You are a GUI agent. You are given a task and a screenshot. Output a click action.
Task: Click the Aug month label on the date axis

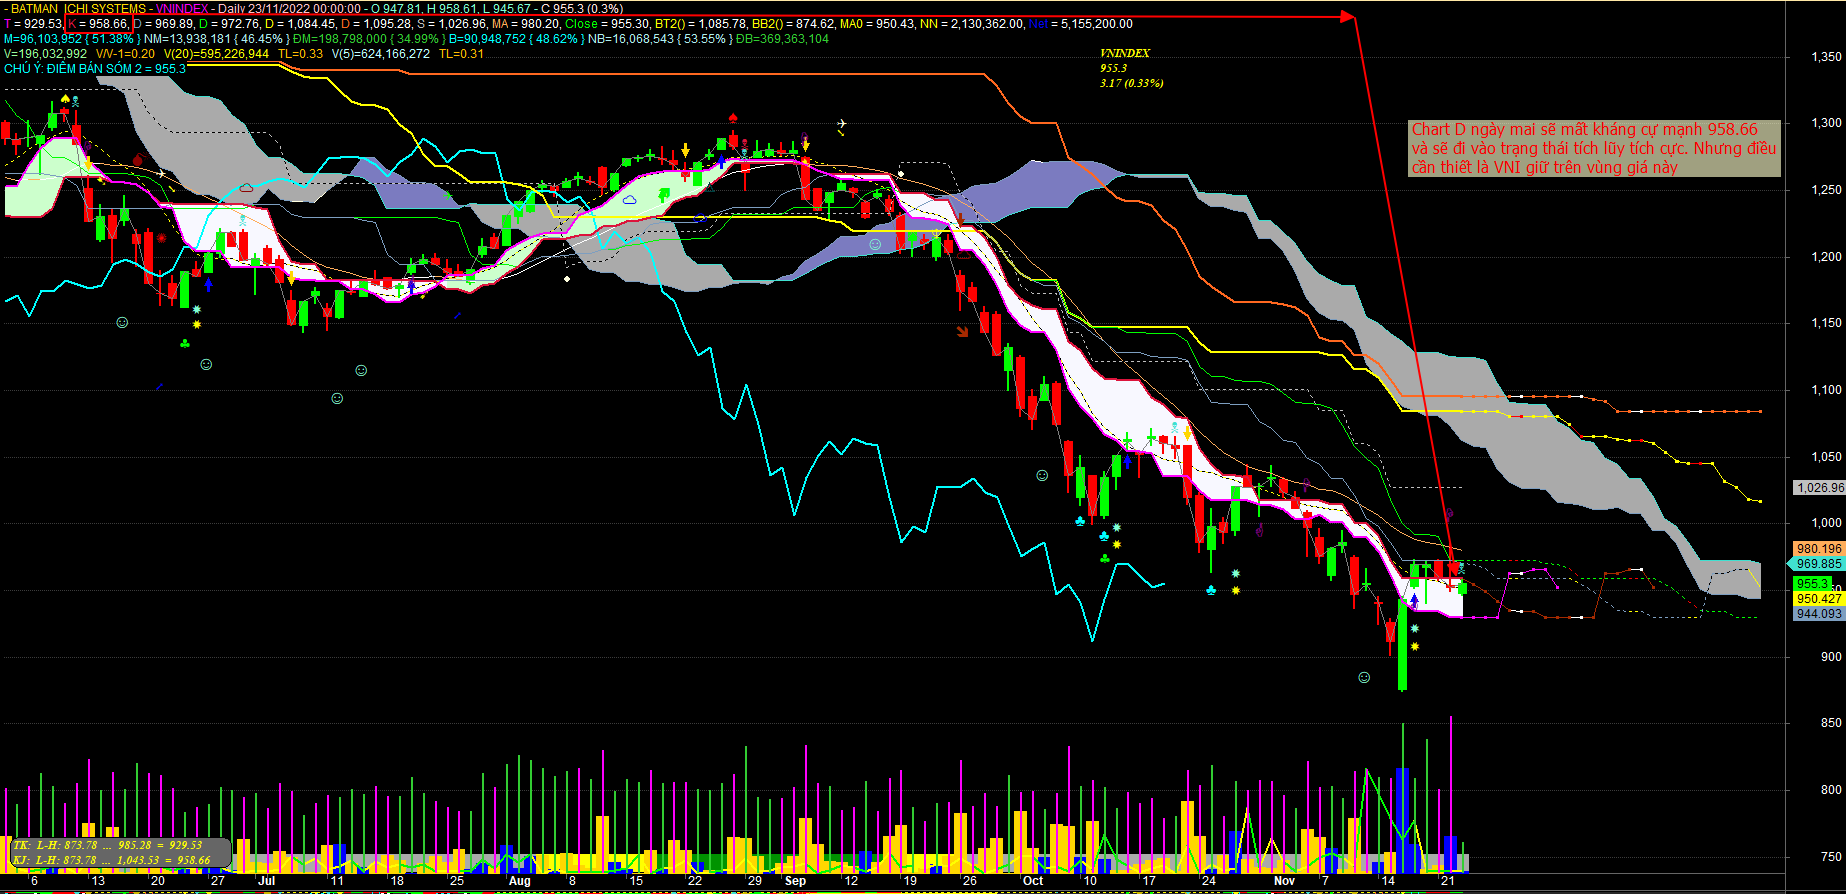tap(520, 881)
